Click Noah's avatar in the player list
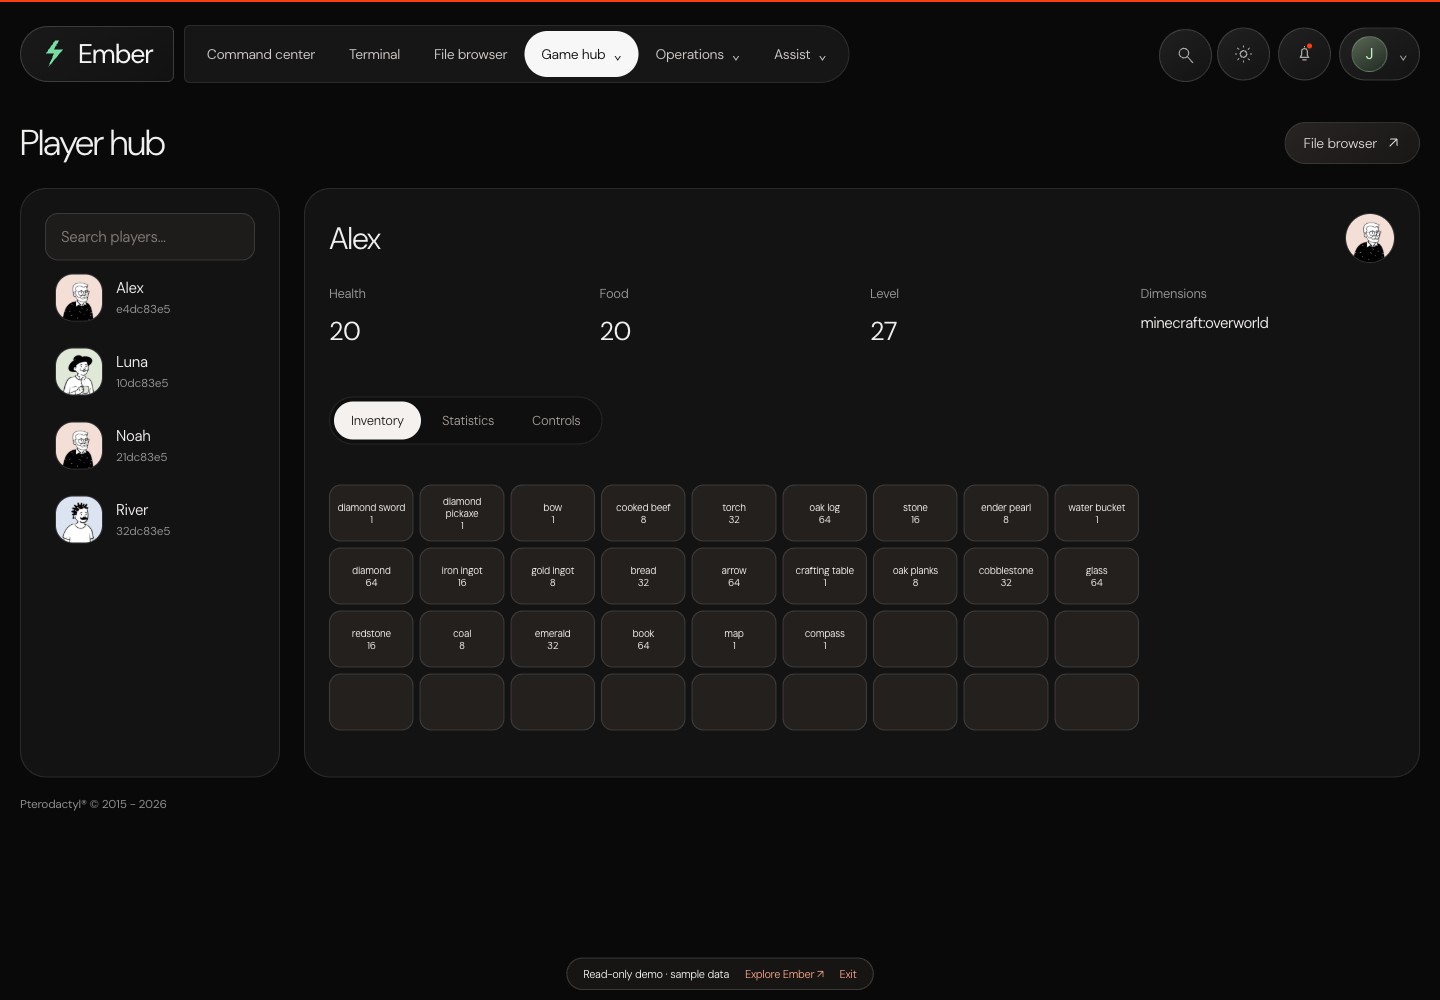Image resolution: width=1440 pixels, height=1000 pixels. coord(79,446)
